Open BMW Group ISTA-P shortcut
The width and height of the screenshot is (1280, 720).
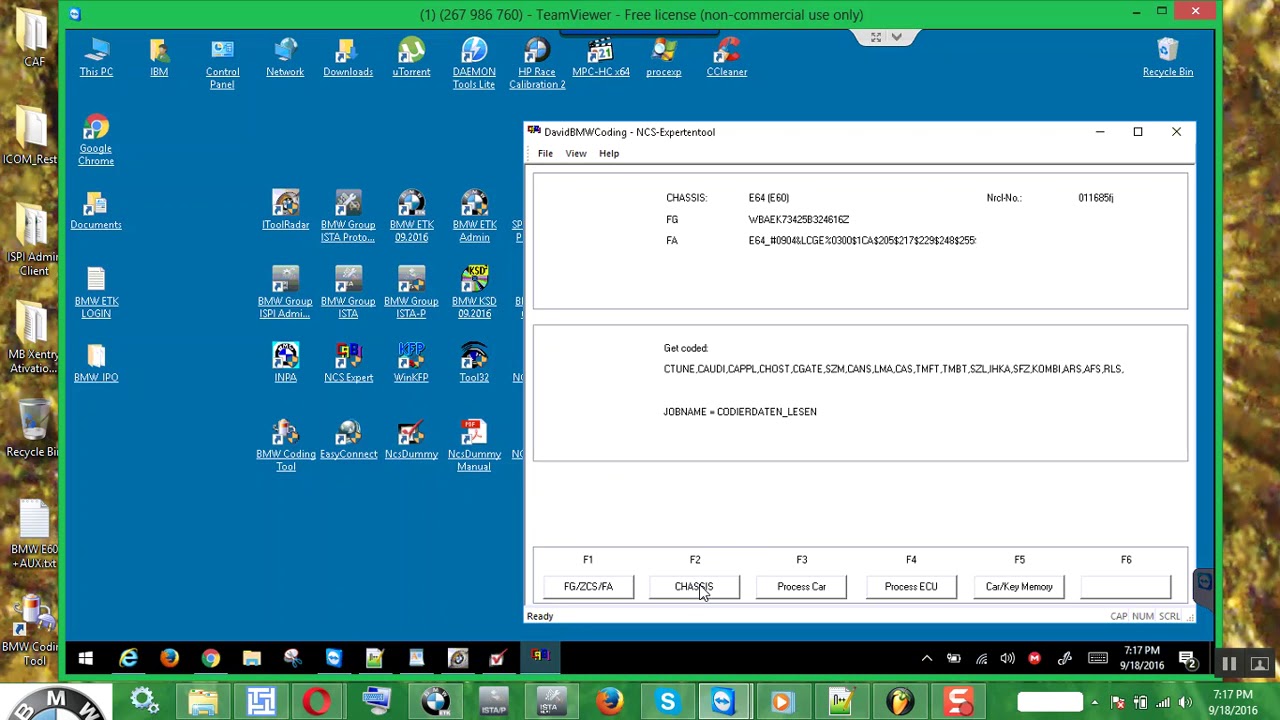pyautogui.click(x=411, y=293)
